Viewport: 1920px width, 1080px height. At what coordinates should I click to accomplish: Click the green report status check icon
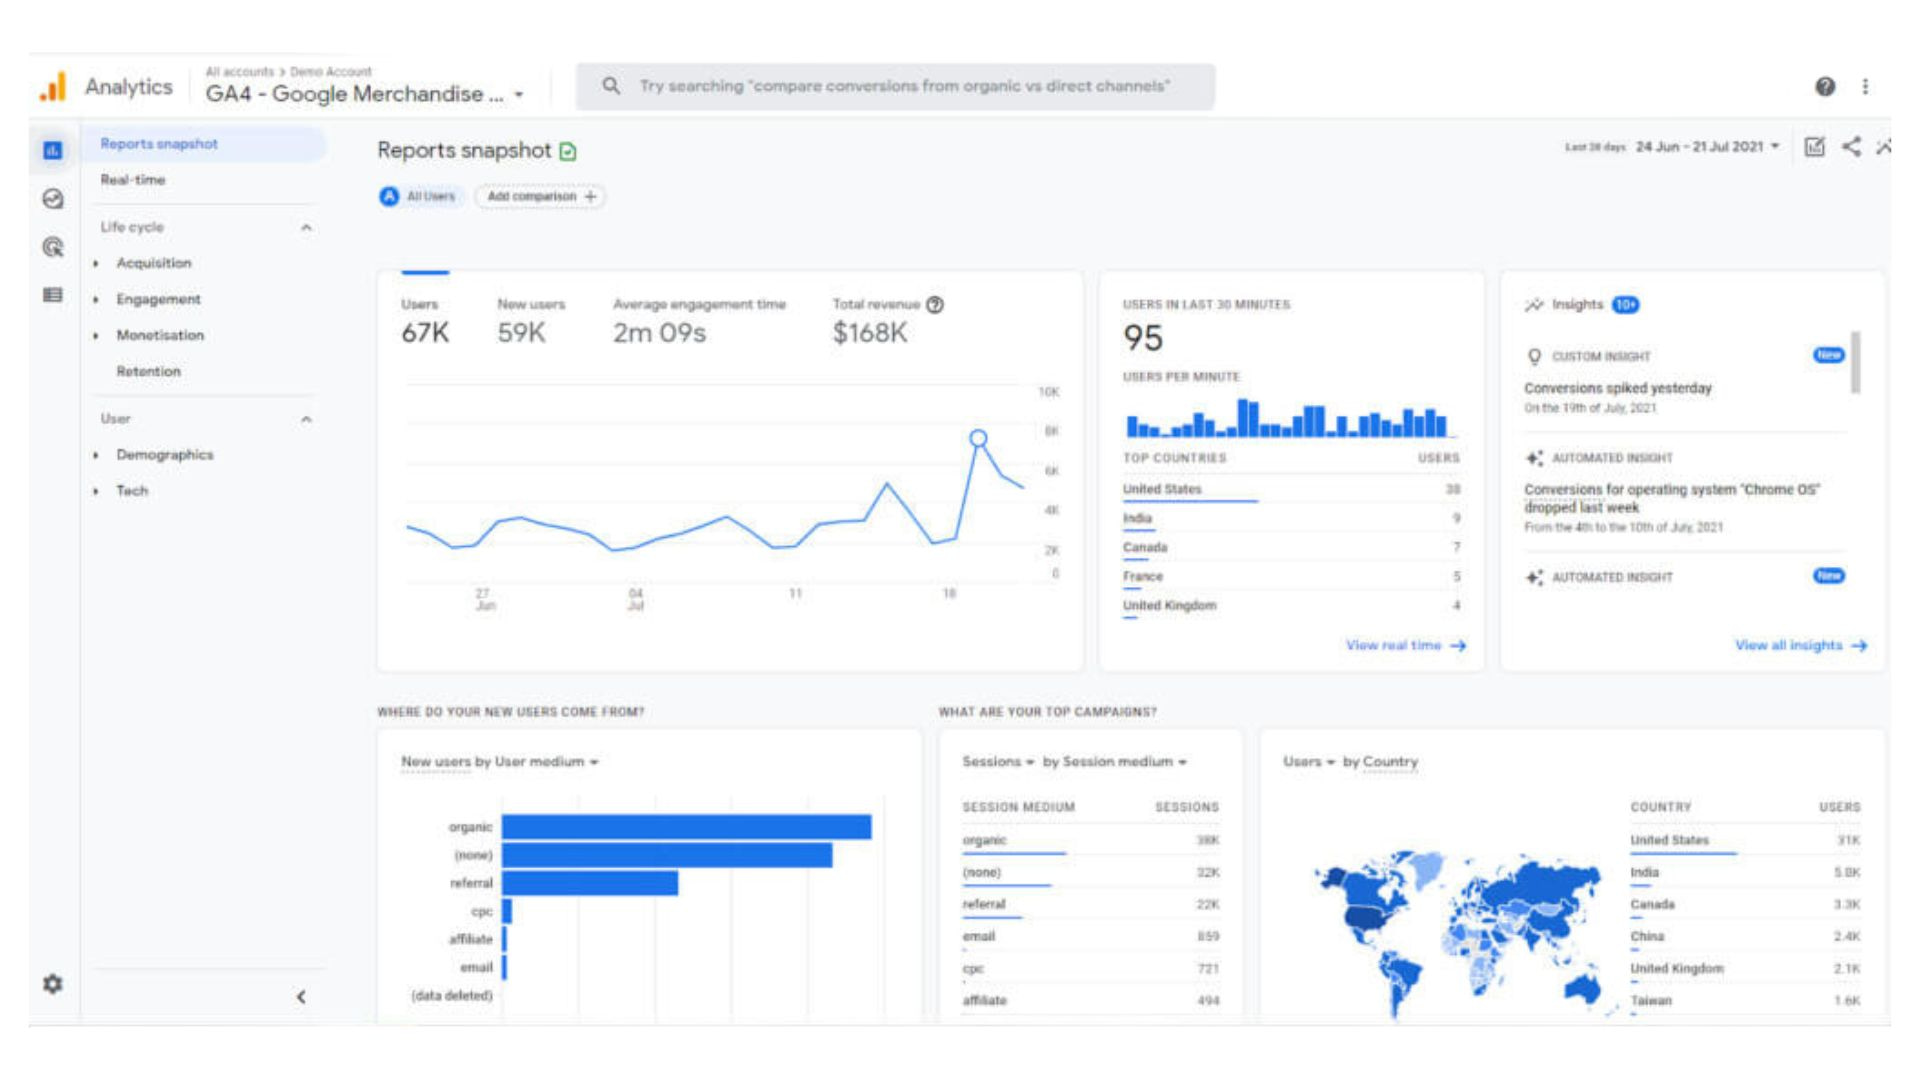[x=568, y=151]
